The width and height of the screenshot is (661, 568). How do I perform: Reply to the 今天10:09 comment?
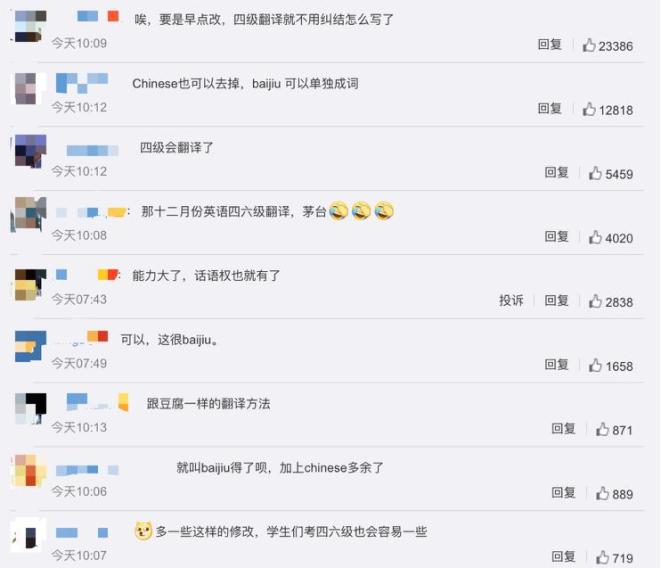coord(550,44)
